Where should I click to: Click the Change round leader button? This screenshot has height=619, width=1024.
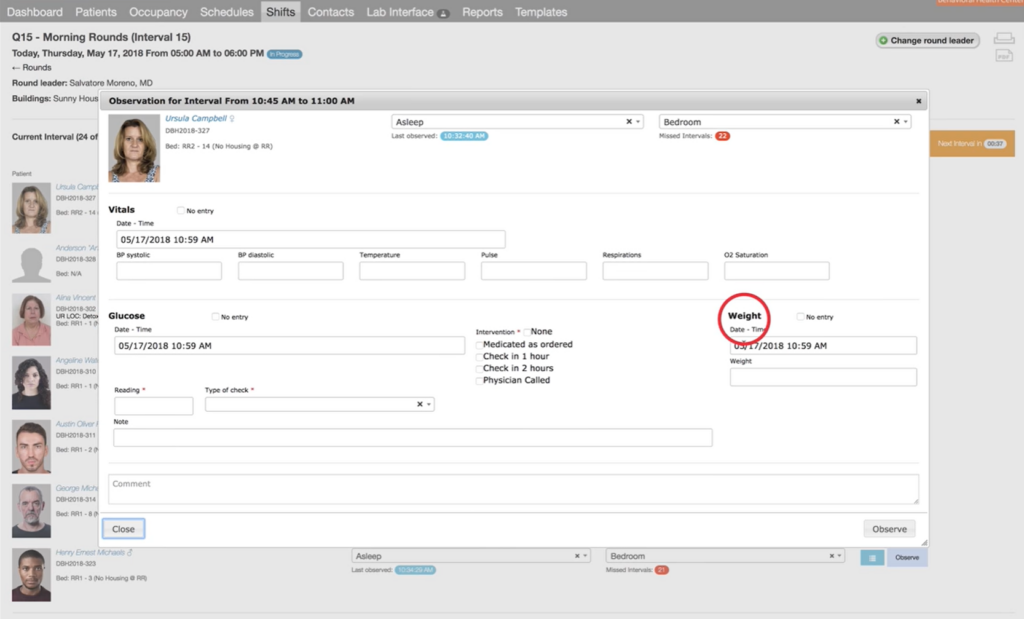(927, 40)
